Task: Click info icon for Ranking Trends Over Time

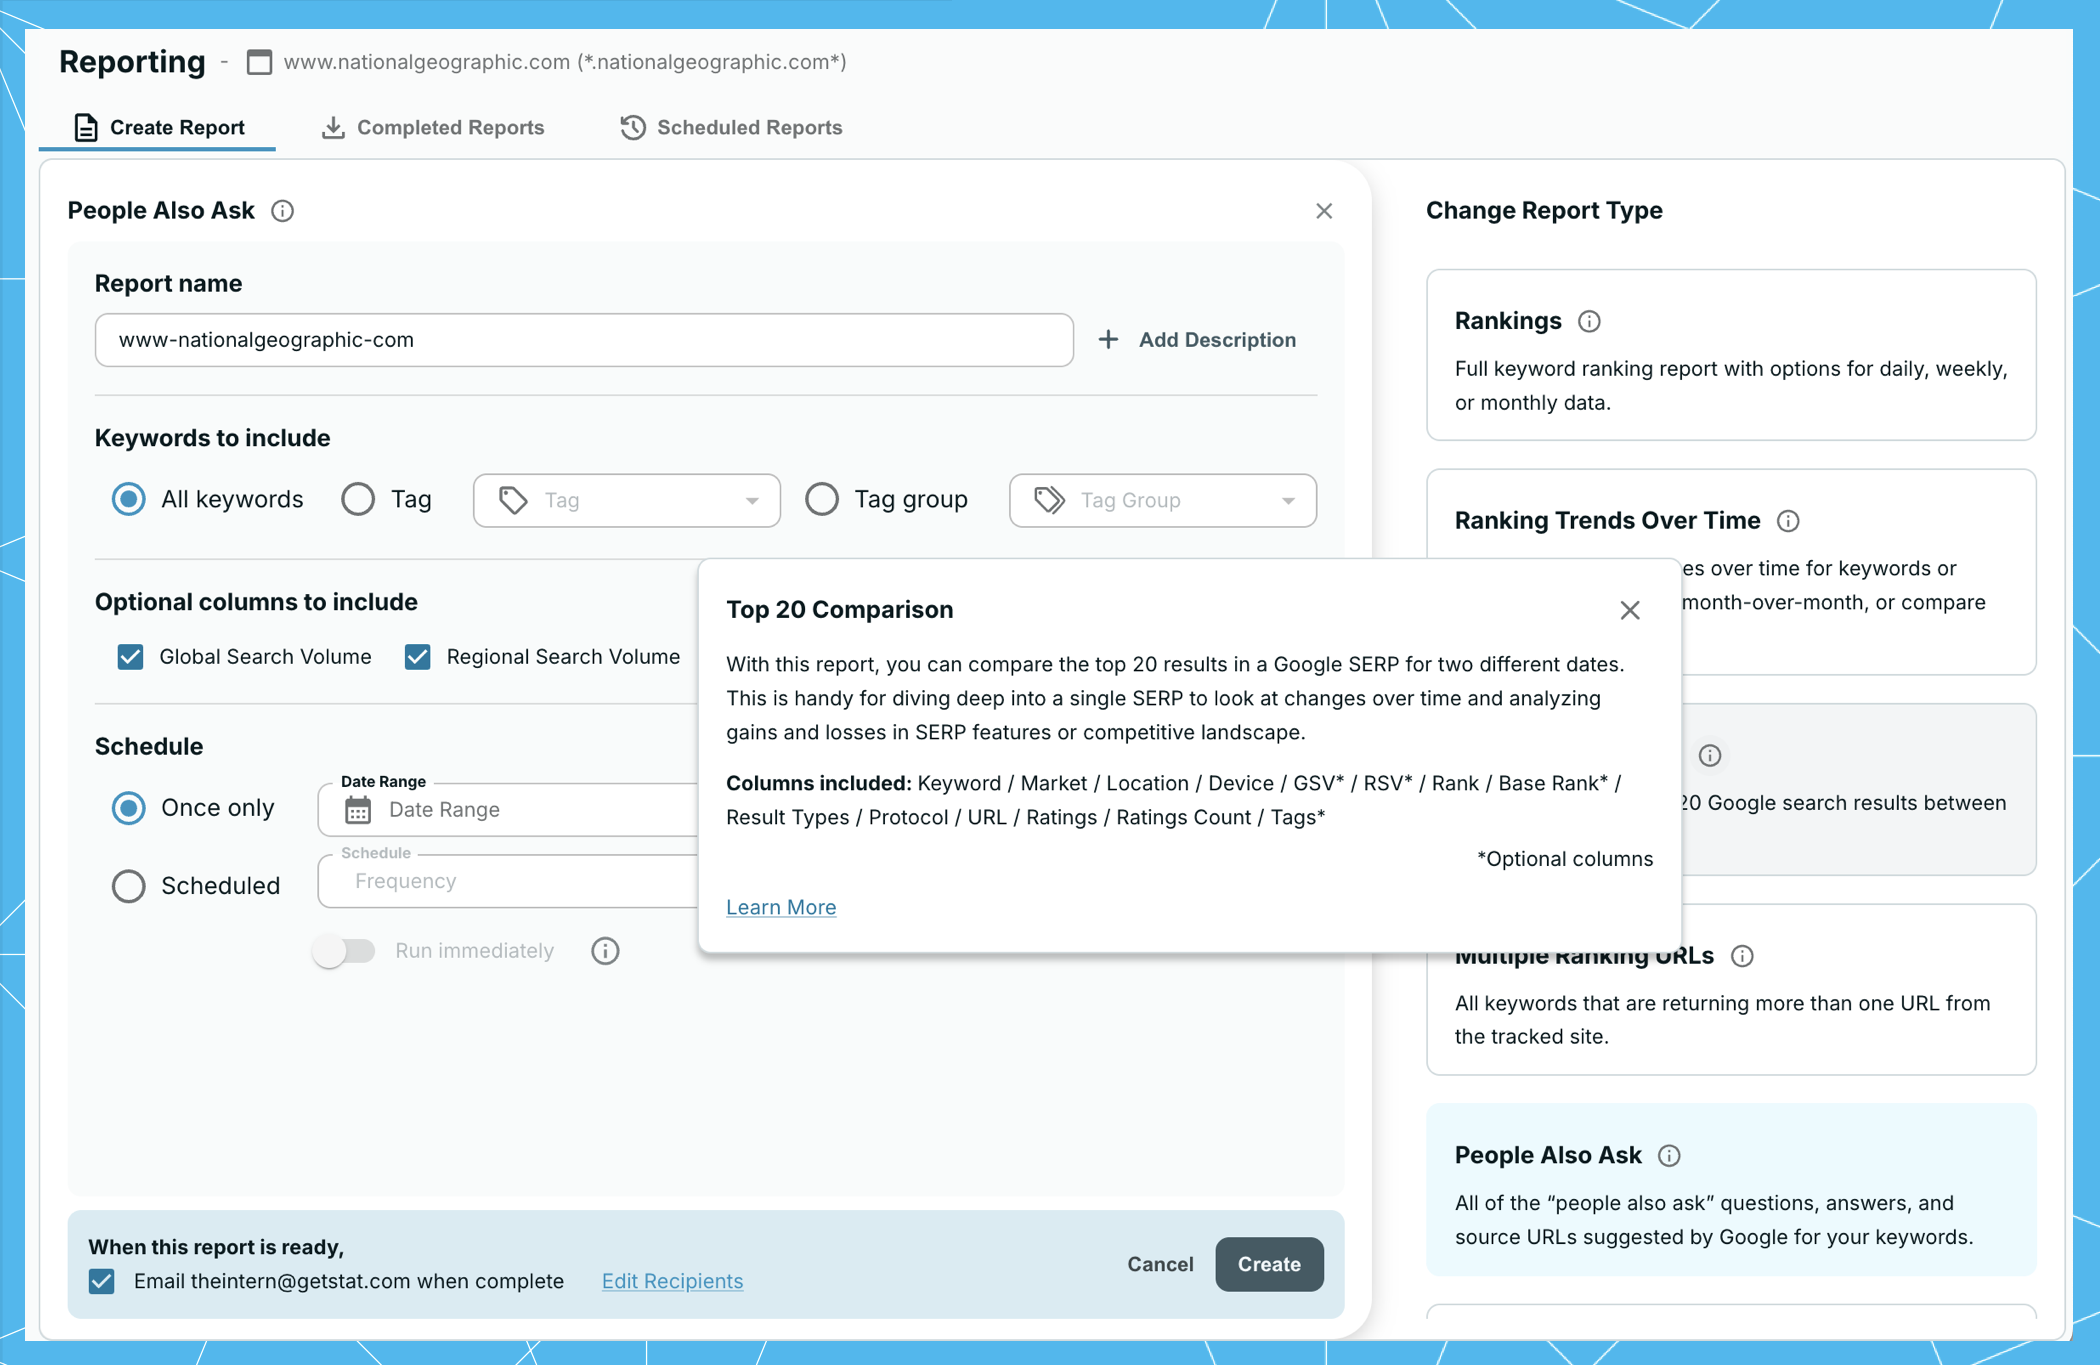Action: point(1788,521)
